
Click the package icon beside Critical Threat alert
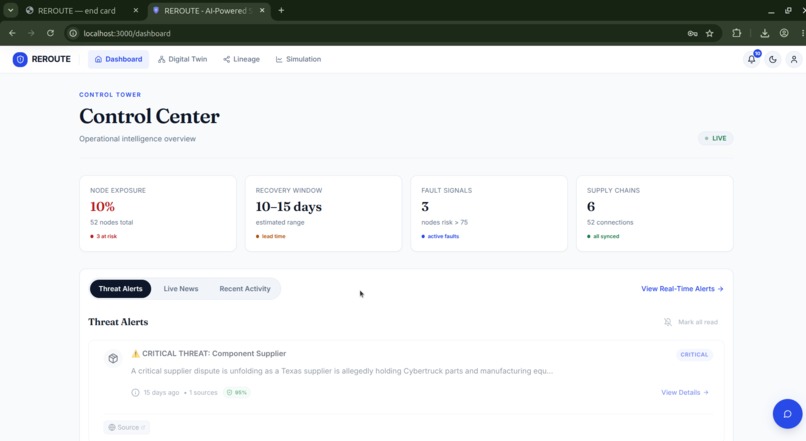(113, 358)
